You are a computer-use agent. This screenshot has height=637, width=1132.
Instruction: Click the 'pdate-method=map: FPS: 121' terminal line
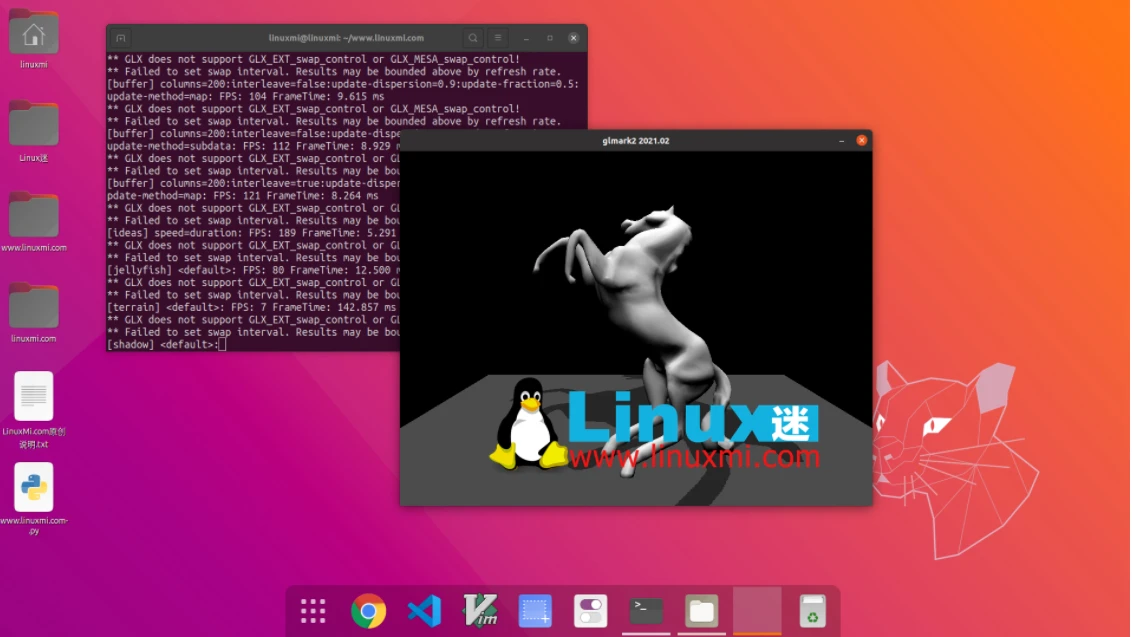(243, 196)
